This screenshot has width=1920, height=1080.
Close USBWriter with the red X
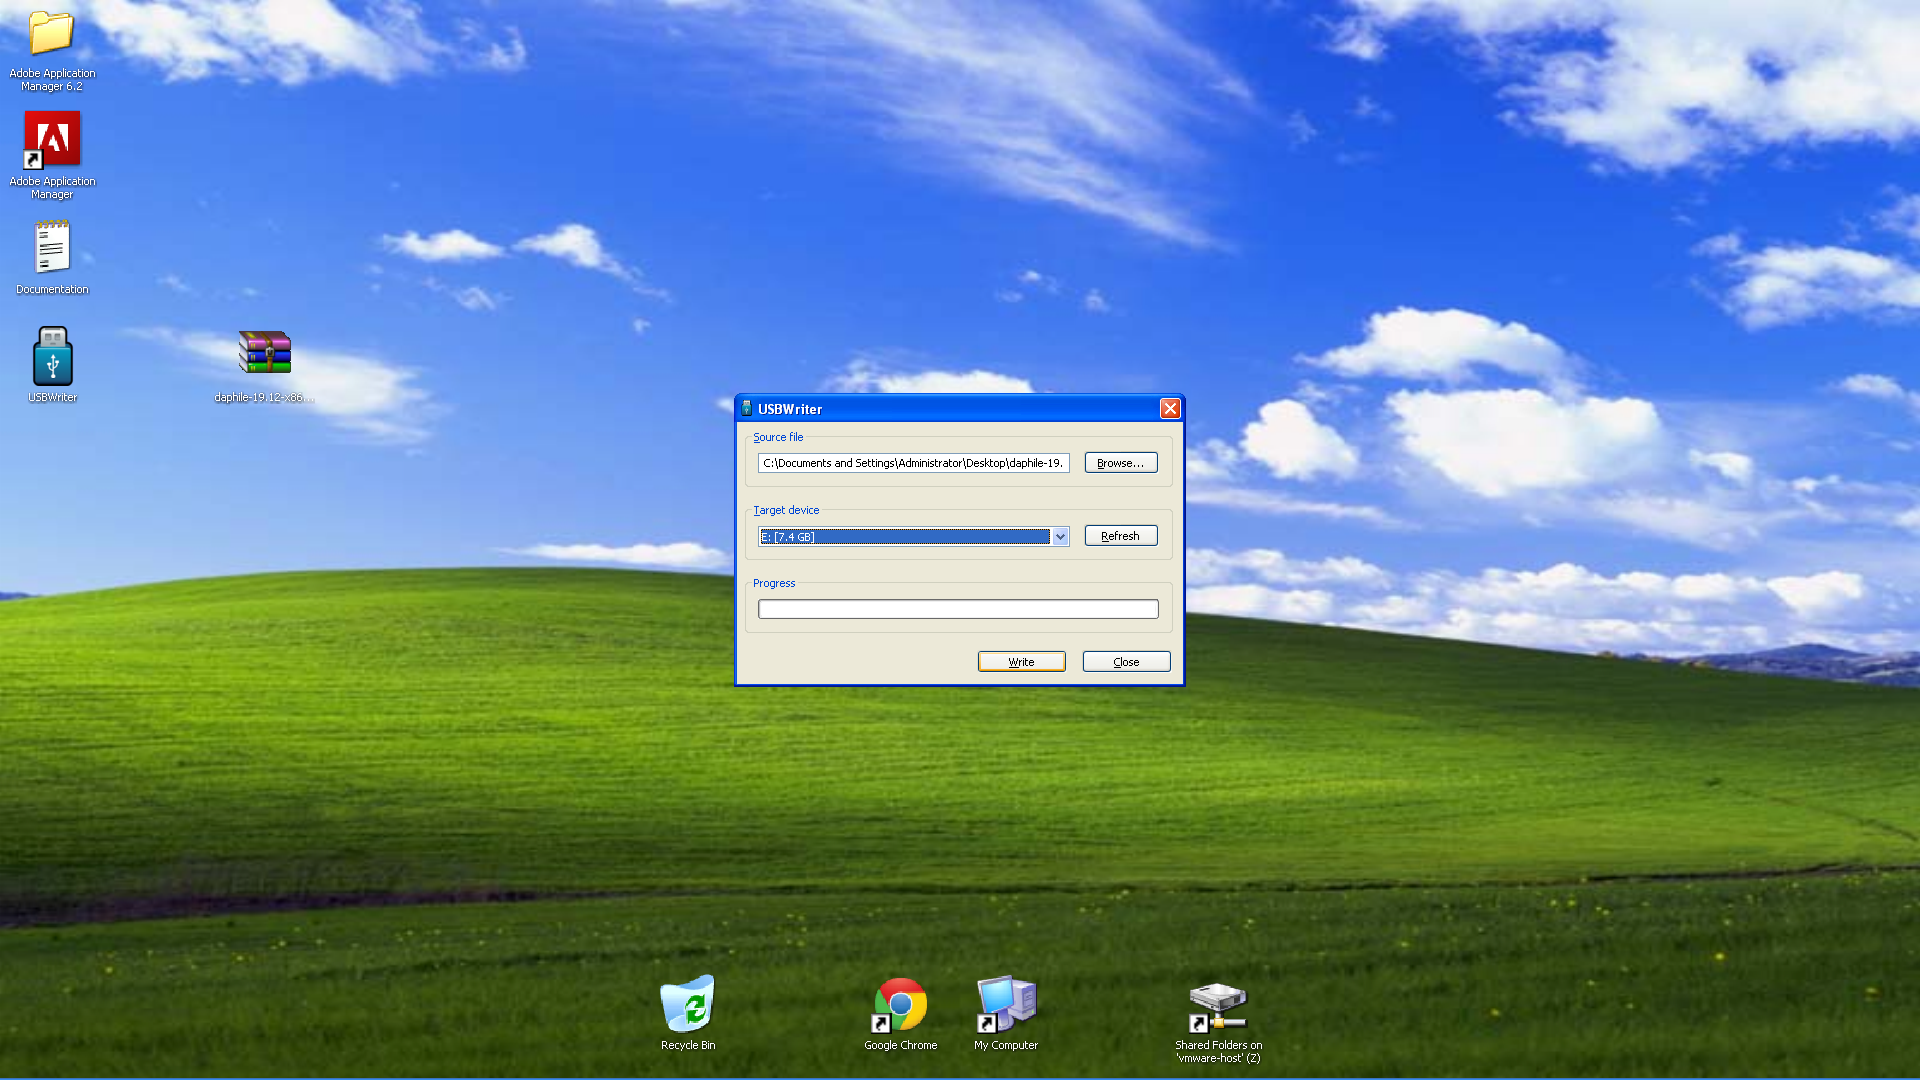pos(1170,408)
